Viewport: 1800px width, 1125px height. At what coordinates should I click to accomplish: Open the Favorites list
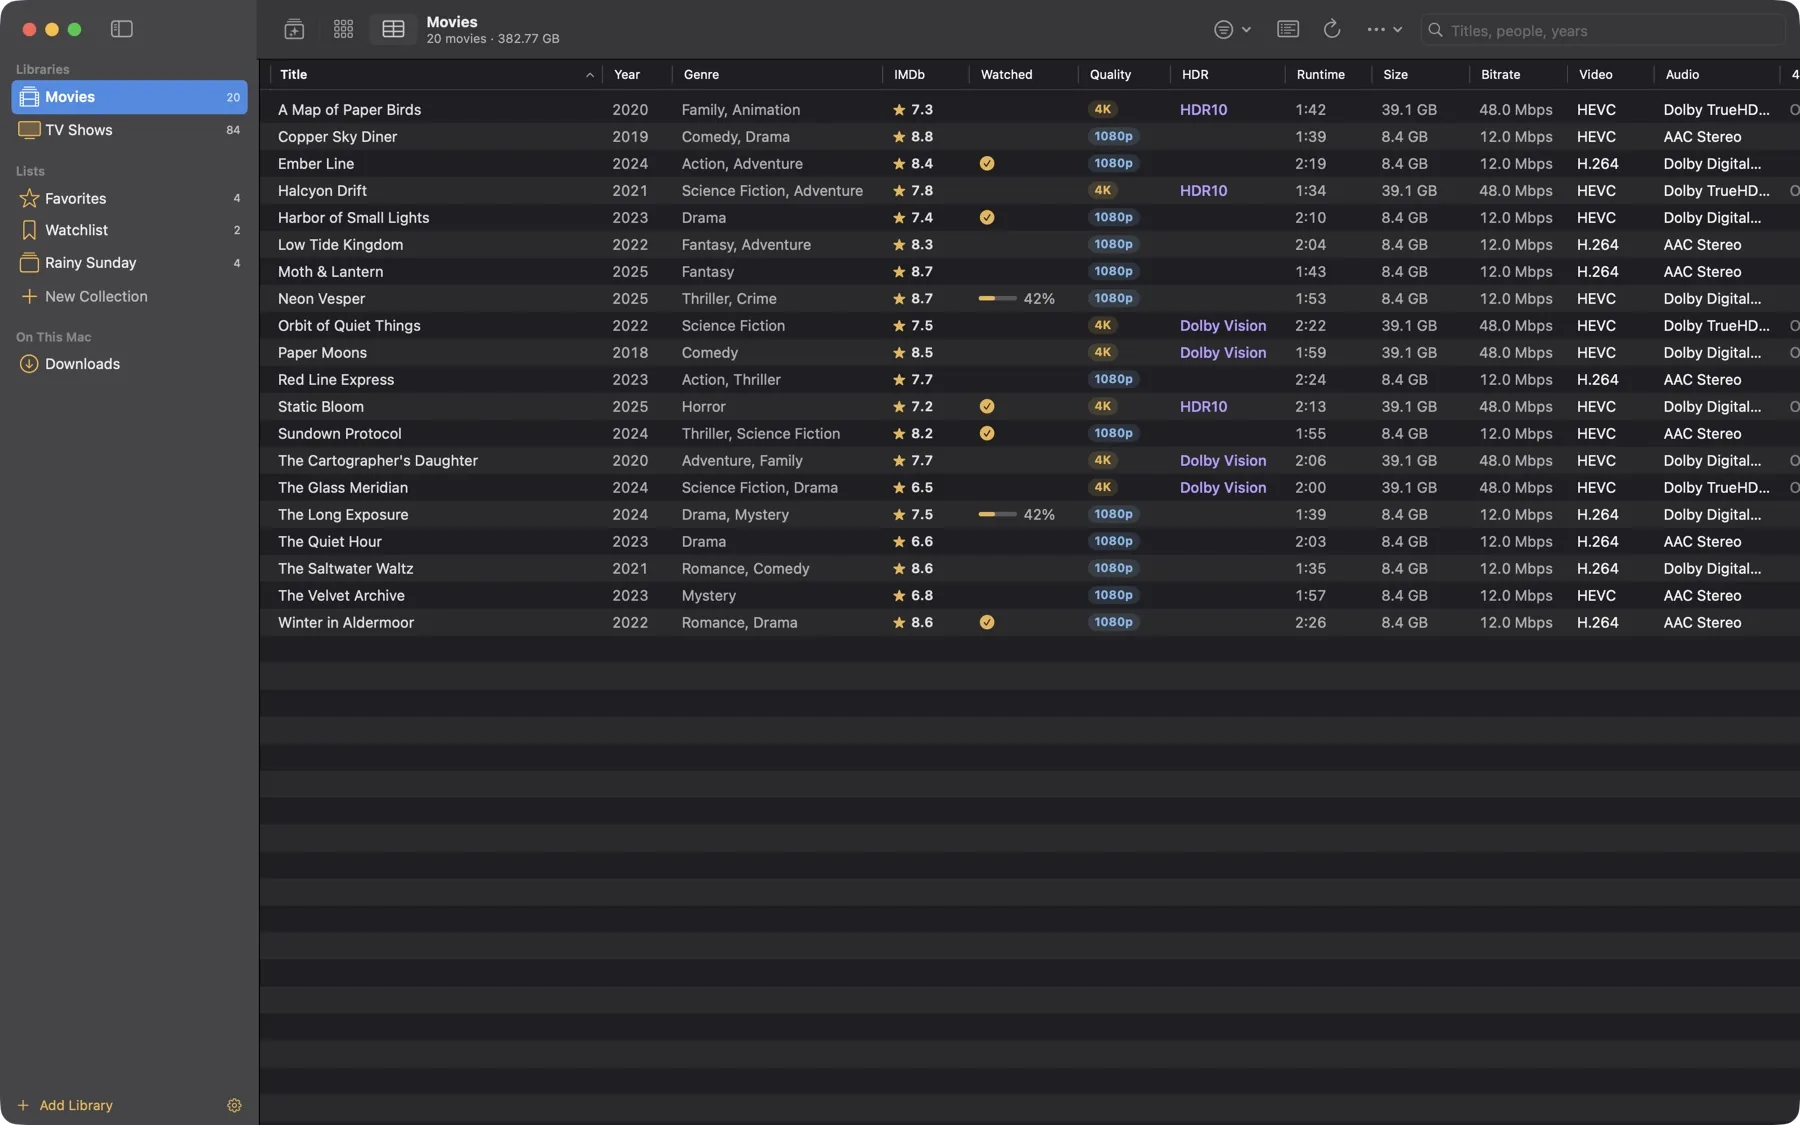(129, 199)
